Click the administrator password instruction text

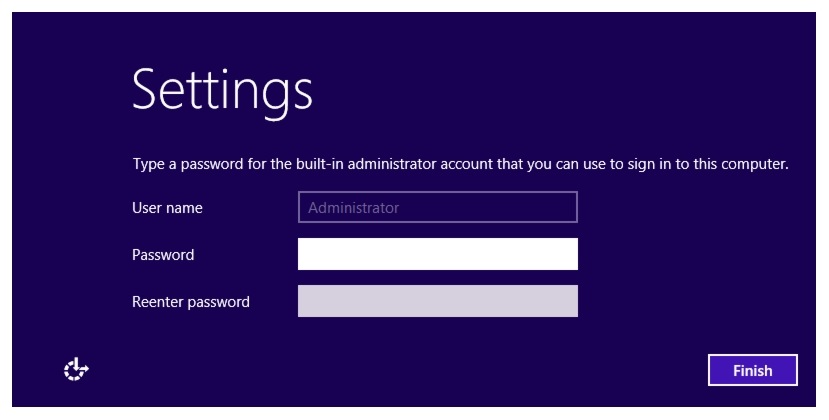click(x=460, y=164)
